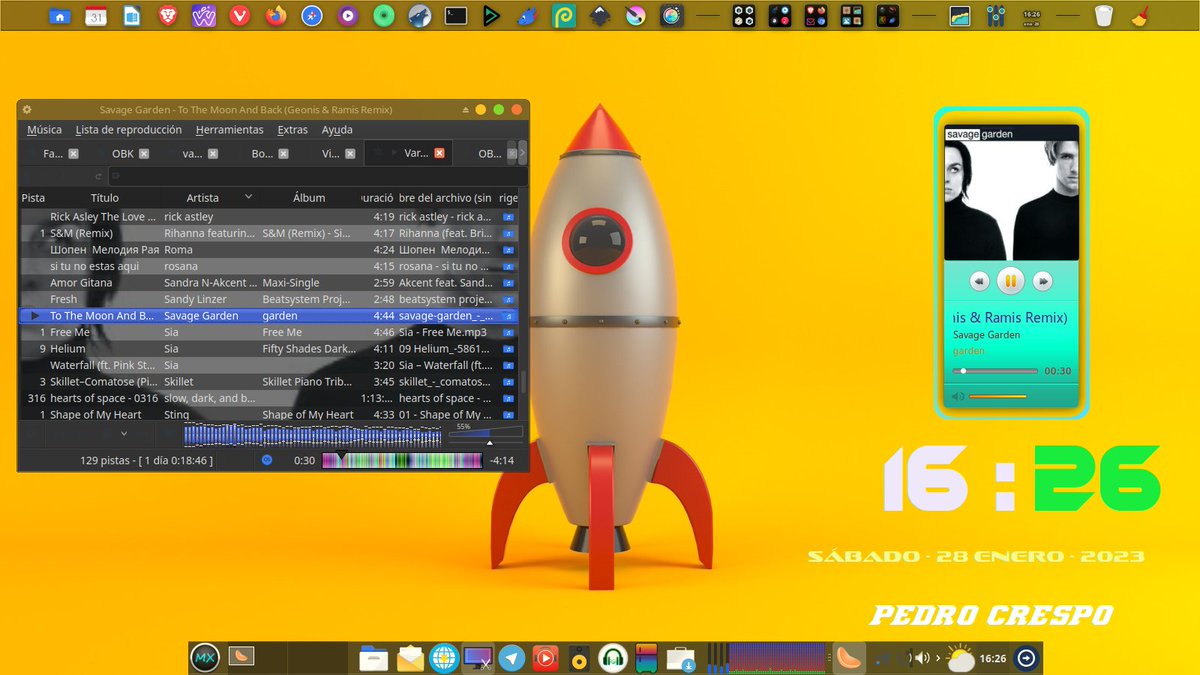1200x675 pixels.
Task: Select the Skillet–Comatose track
Action: [x=268, y=381]
